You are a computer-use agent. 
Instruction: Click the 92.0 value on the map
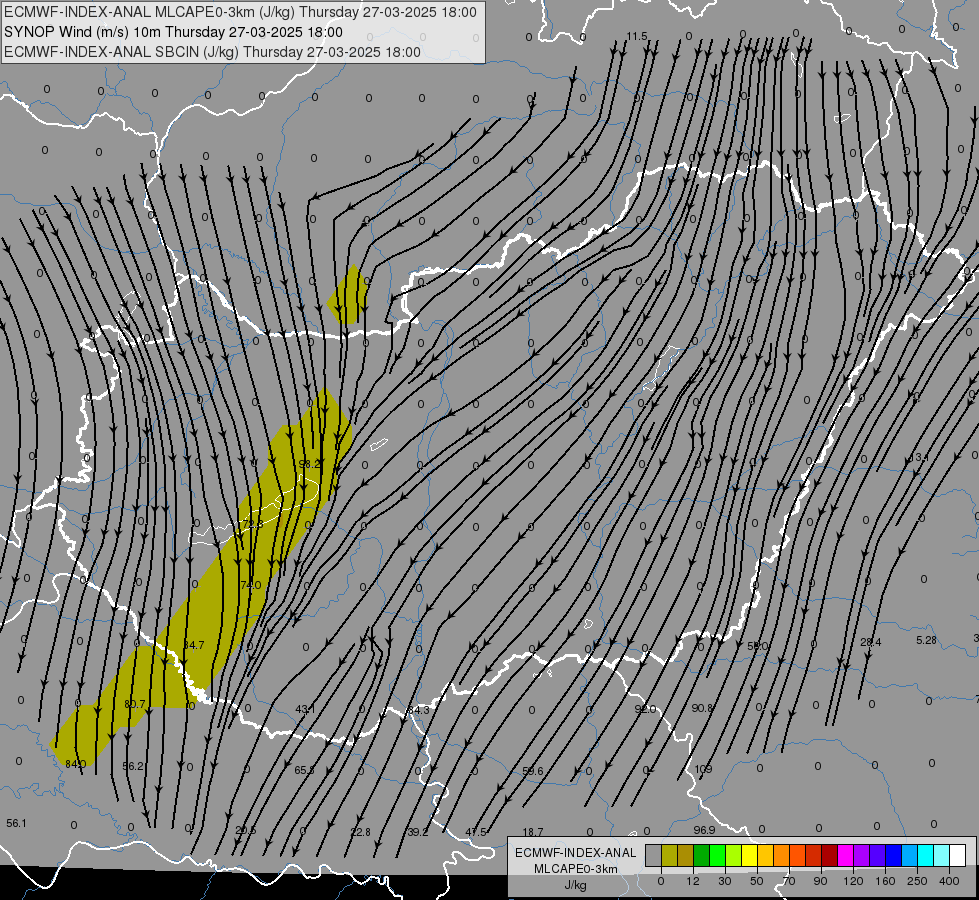645,710
